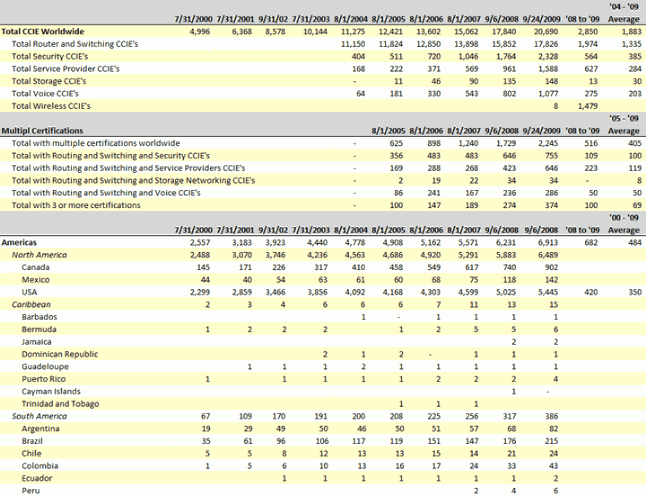Click the value 1,588 in Service Provider row
This screenshot has height=496, width=646.
[x=548, y=69]
